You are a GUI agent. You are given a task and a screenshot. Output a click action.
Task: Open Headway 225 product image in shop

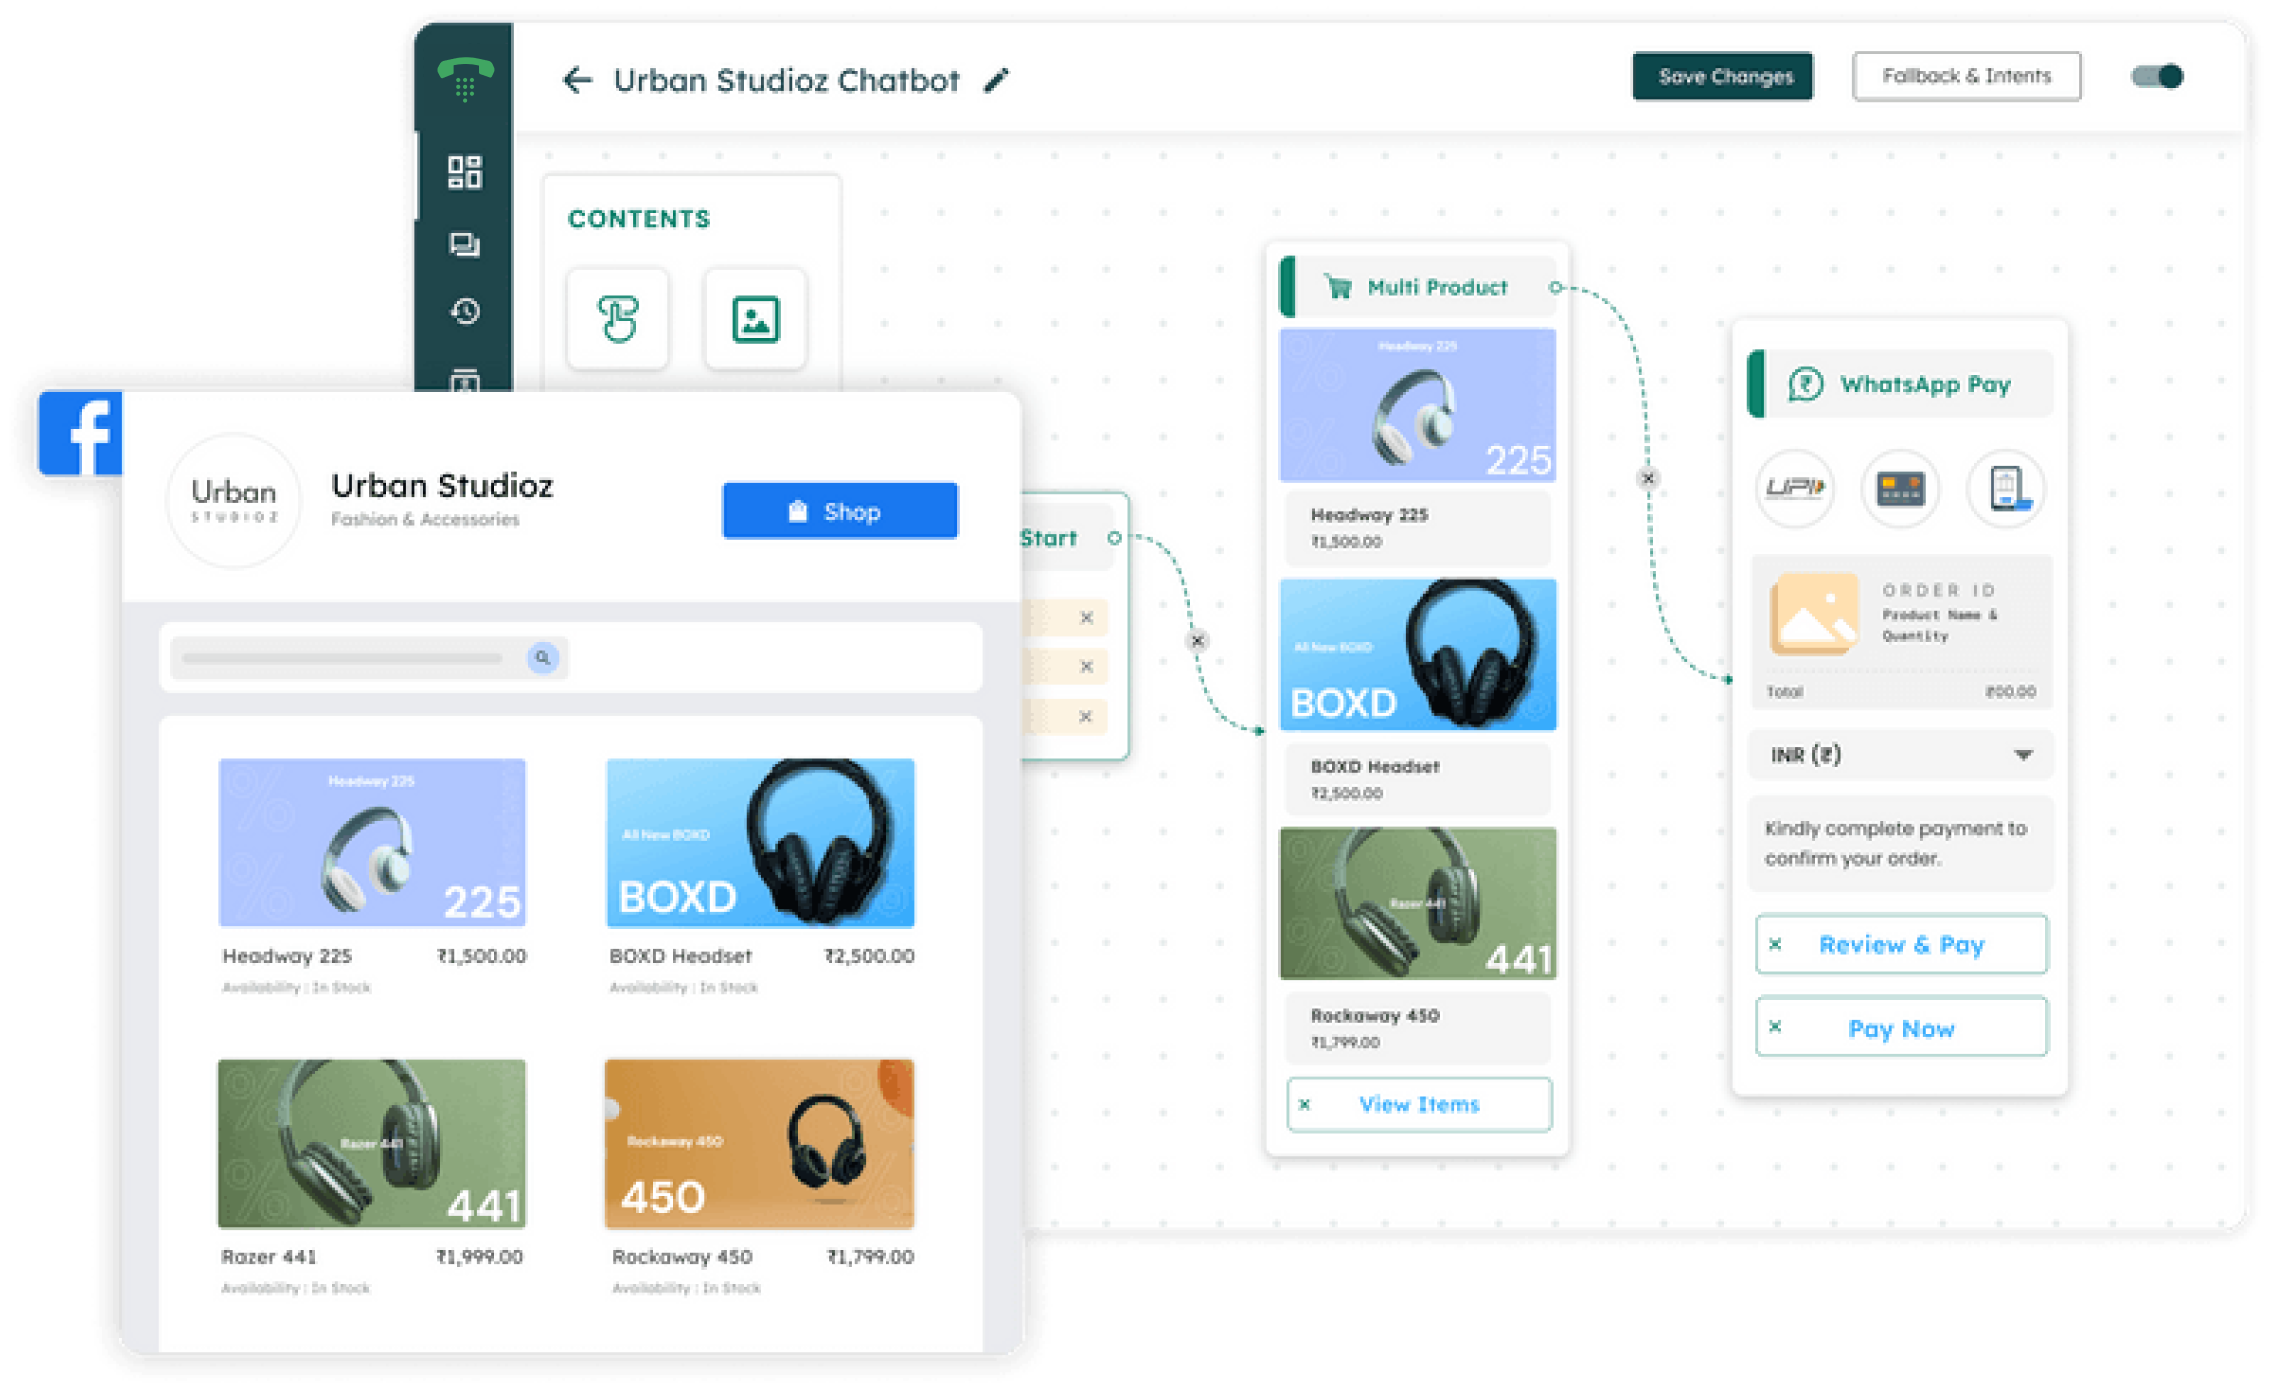point(372,842)
